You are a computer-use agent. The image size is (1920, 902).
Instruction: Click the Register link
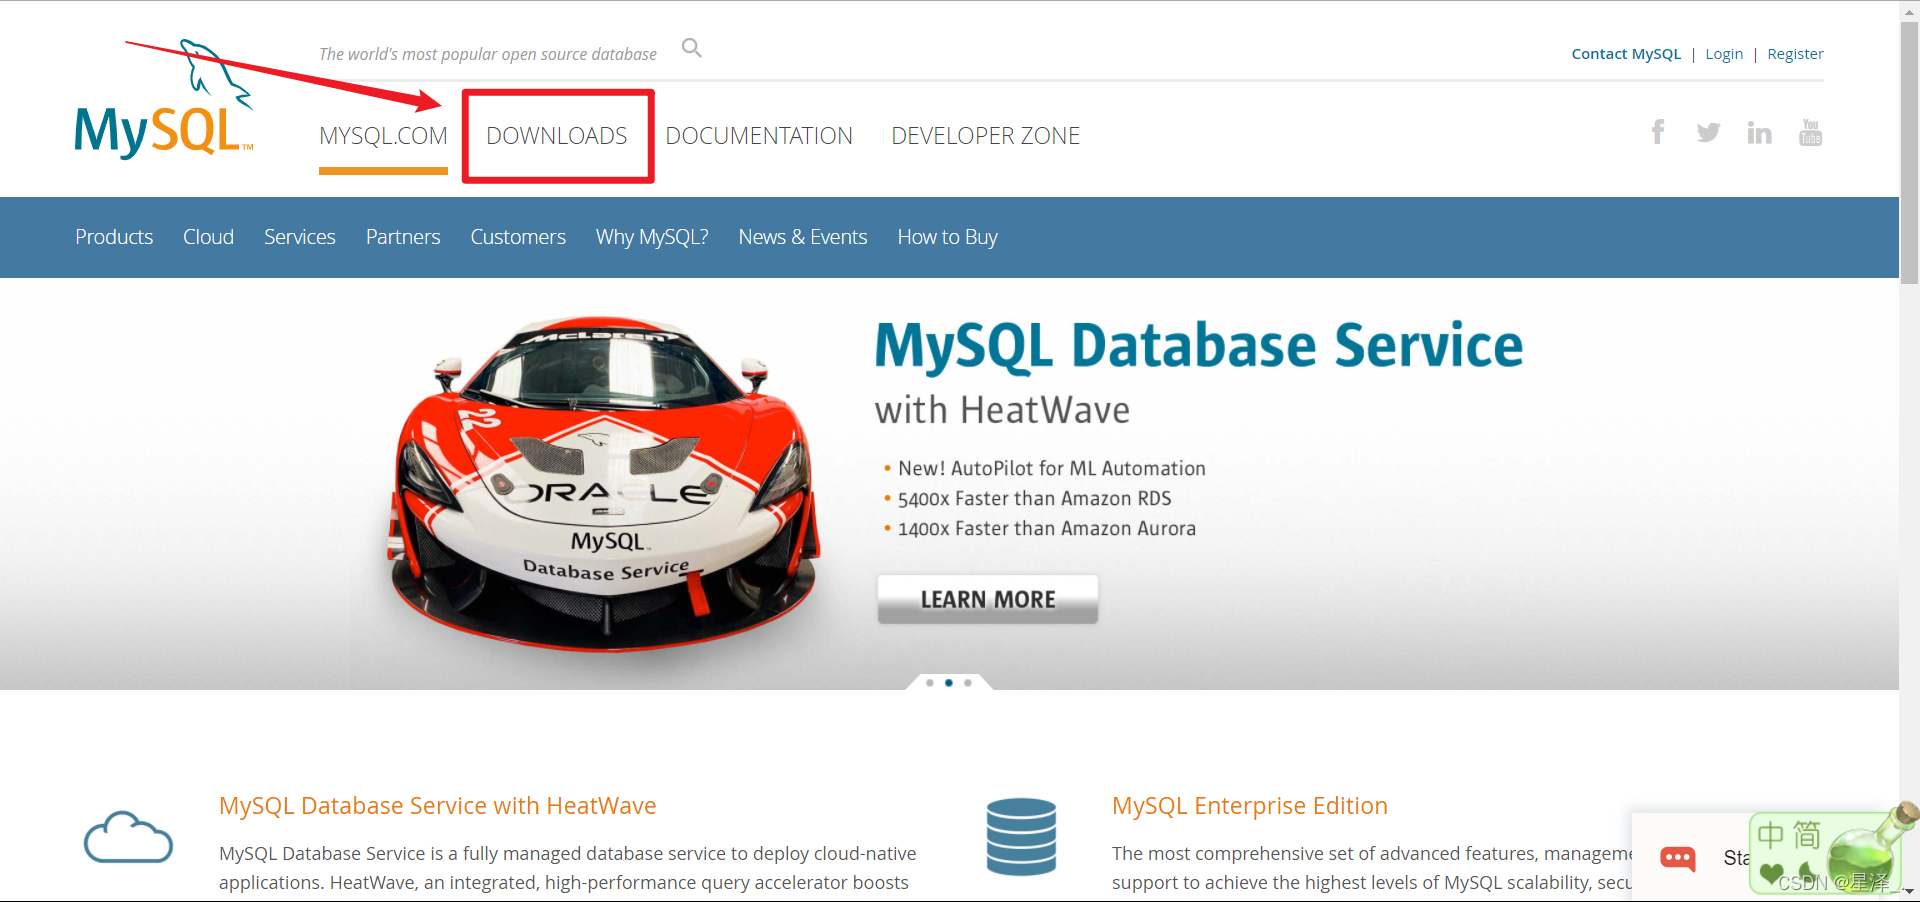tap(1795, 54)
